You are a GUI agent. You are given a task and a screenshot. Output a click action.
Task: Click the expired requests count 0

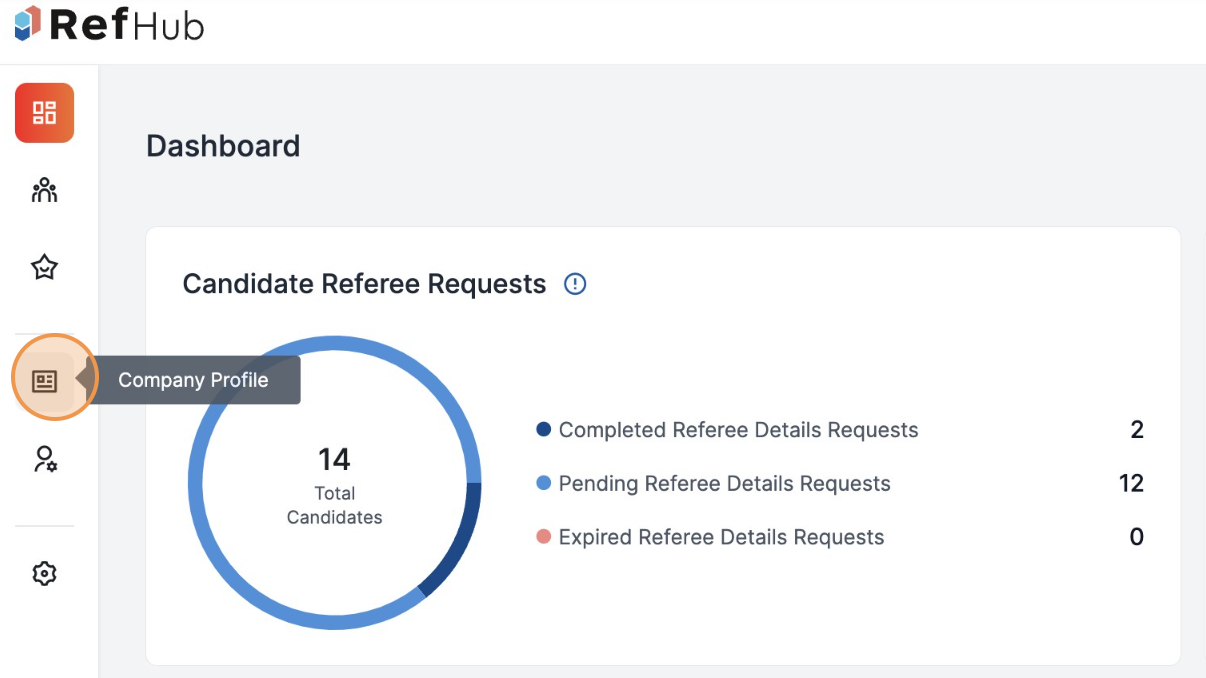point(1137,537)
